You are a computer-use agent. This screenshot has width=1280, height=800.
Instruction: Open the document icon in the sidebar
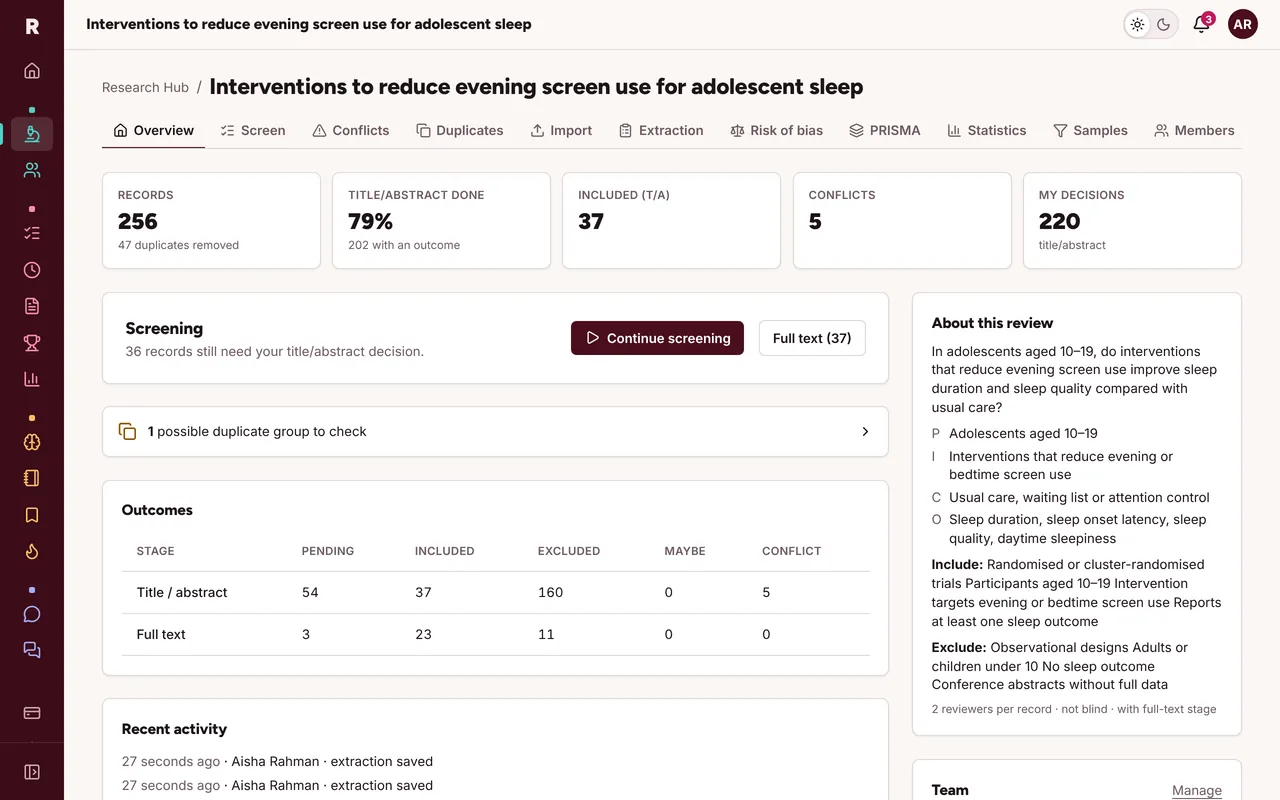pos(32,306)
